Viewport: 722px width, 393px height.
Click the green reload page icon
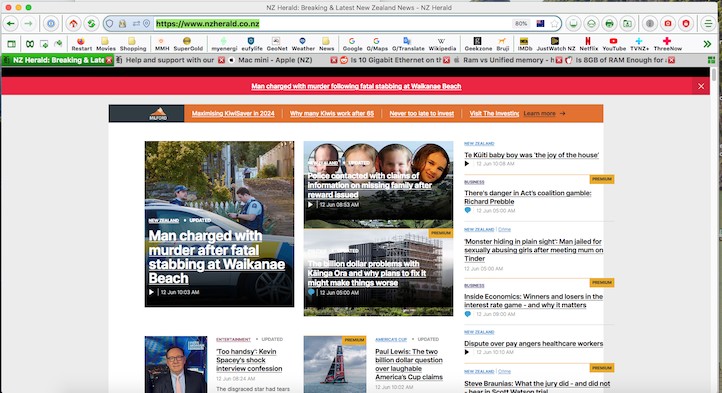[x=91, y=23]
